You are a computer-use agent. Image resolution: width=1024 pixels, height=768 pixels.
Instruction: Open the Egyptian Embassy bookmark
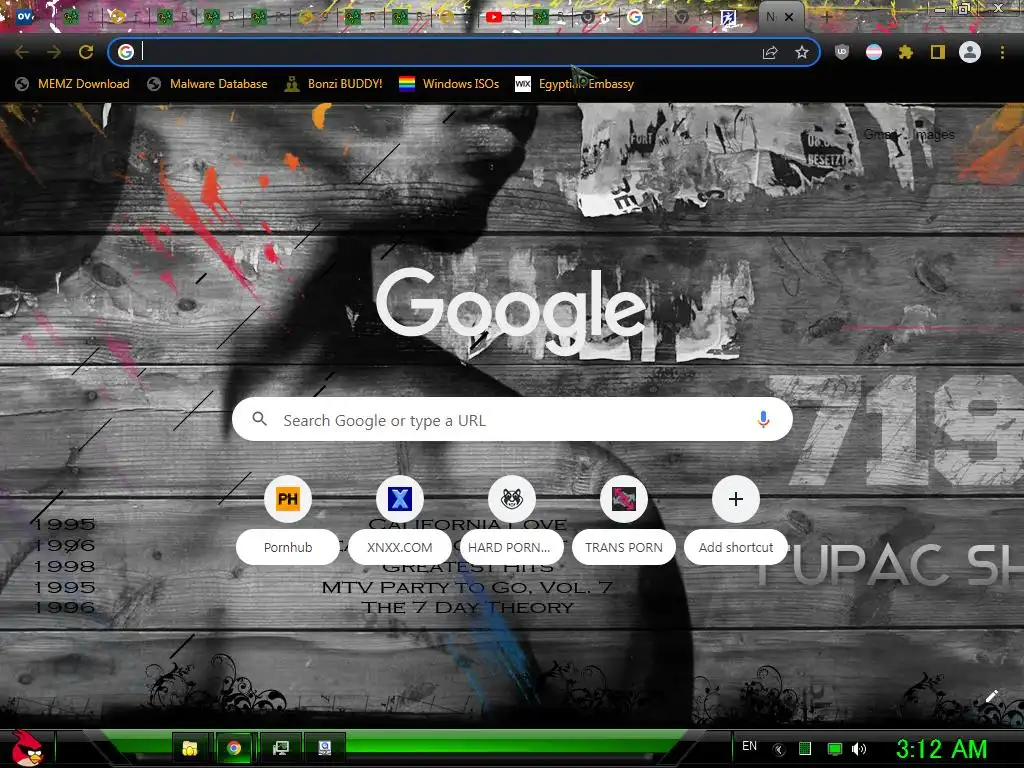point(575,84)
